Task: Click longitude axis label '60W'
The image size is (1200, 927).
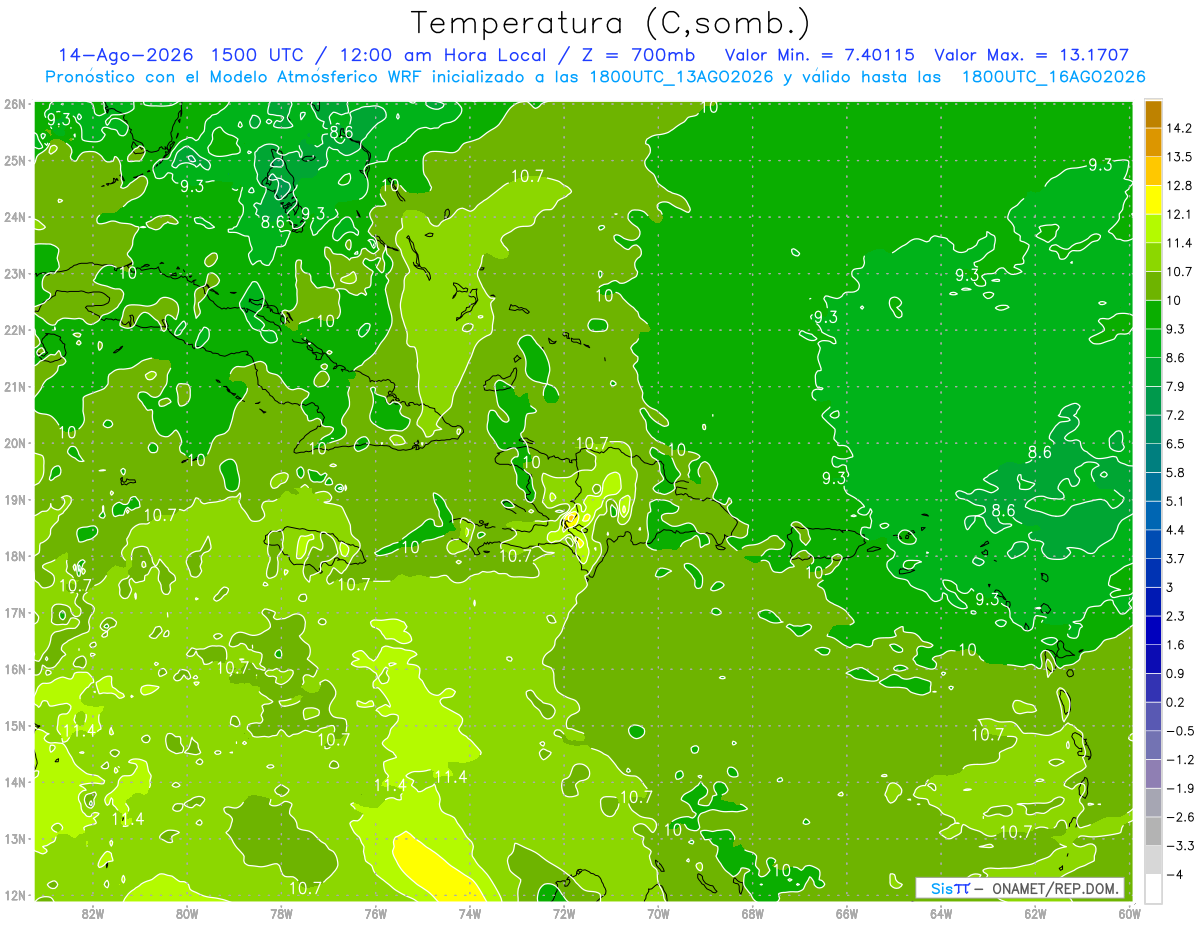Action: [1129, 912]
